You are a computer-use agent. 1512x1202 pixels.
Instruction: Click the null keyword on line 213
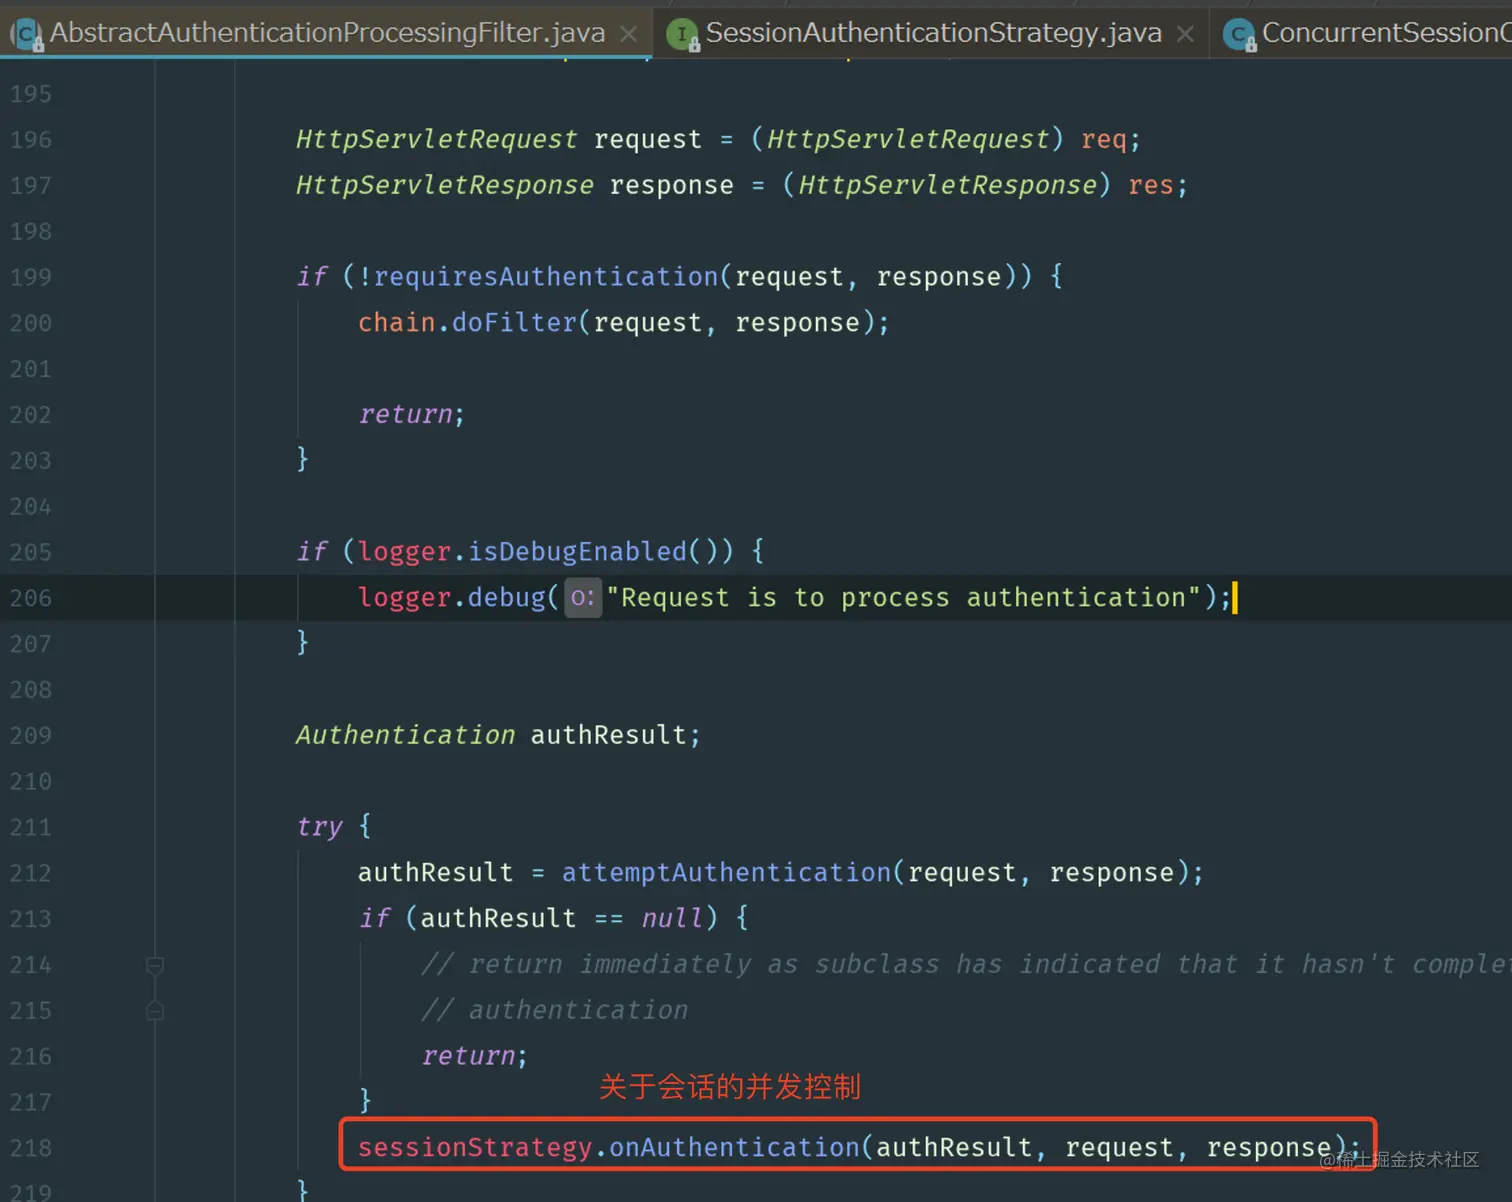[x=672, y=918]
